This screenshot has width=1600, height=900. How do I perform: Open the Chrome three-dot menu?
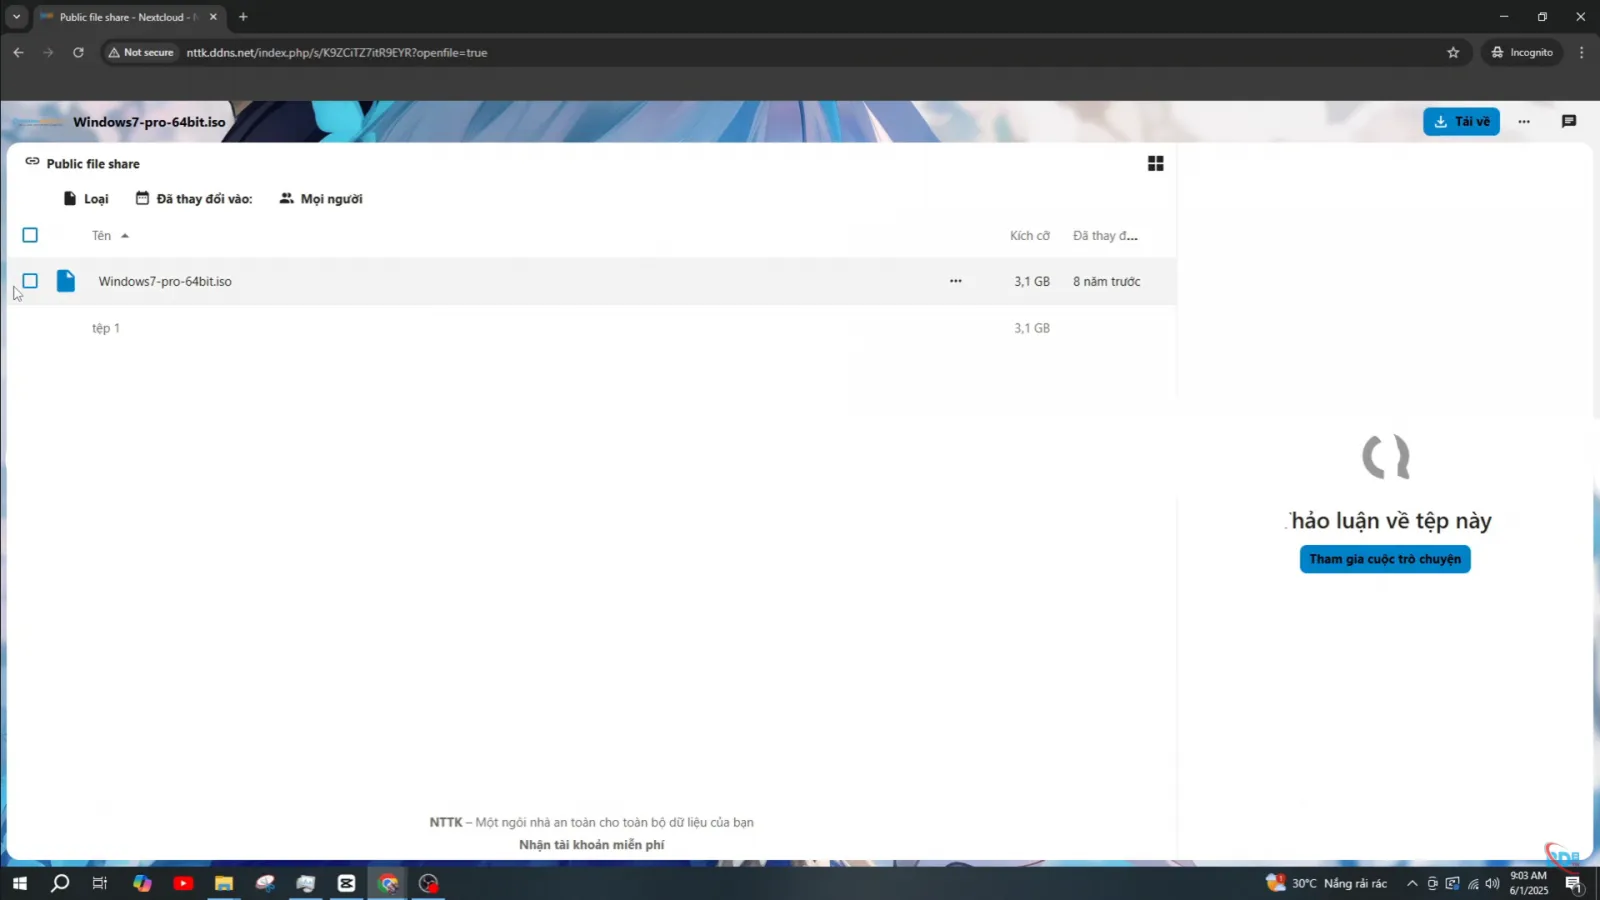[1581, 52]
